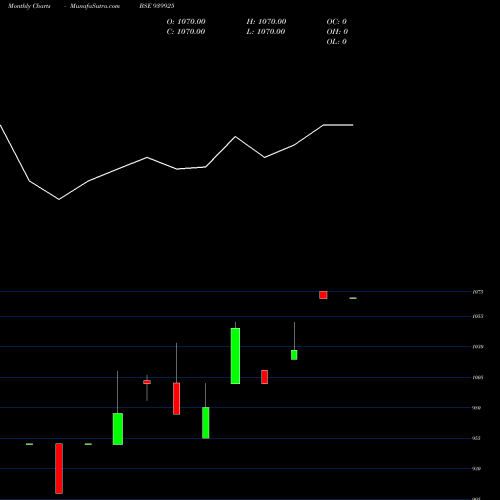
Task: Click the 'MunafaSutra.com' label
Action: tap(95, 6)
